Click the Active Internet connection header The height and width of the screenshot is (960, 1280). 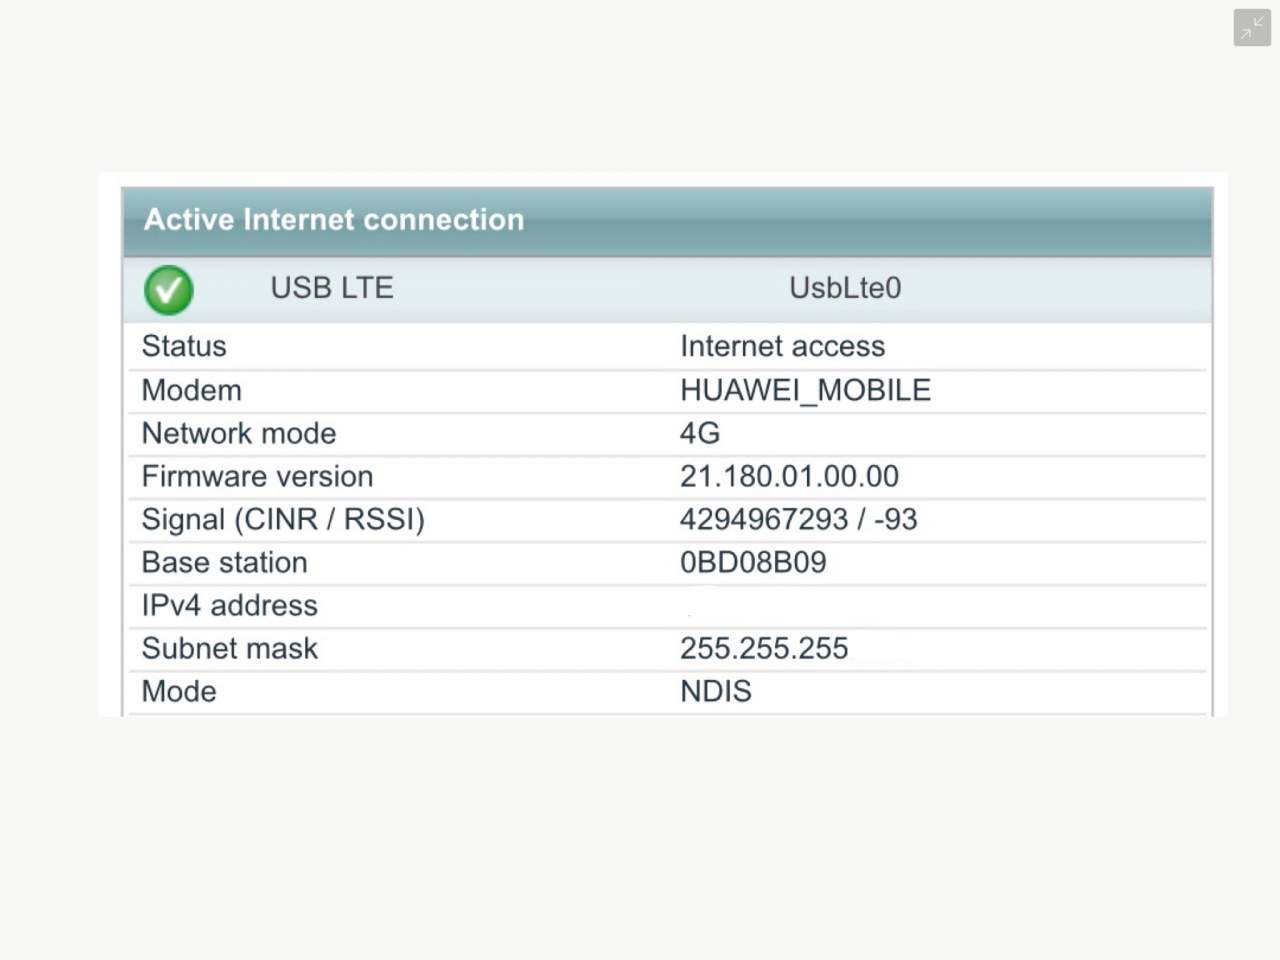[x=334, y=220]
